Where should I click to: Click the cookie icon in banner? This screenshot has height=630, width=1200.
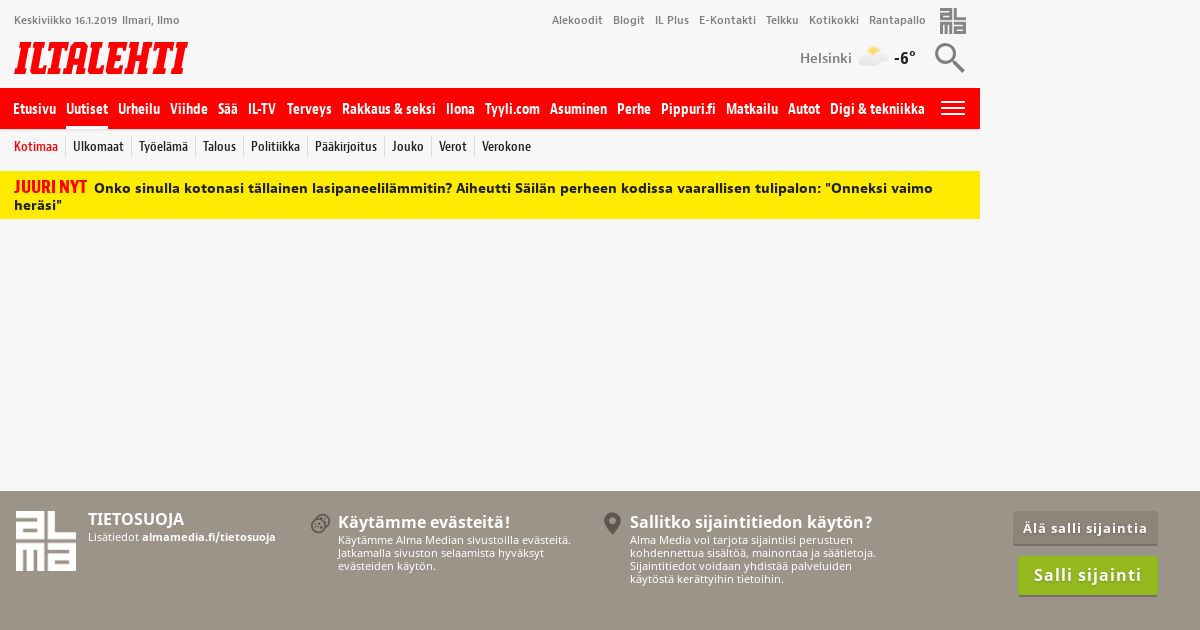click(320, 523)
